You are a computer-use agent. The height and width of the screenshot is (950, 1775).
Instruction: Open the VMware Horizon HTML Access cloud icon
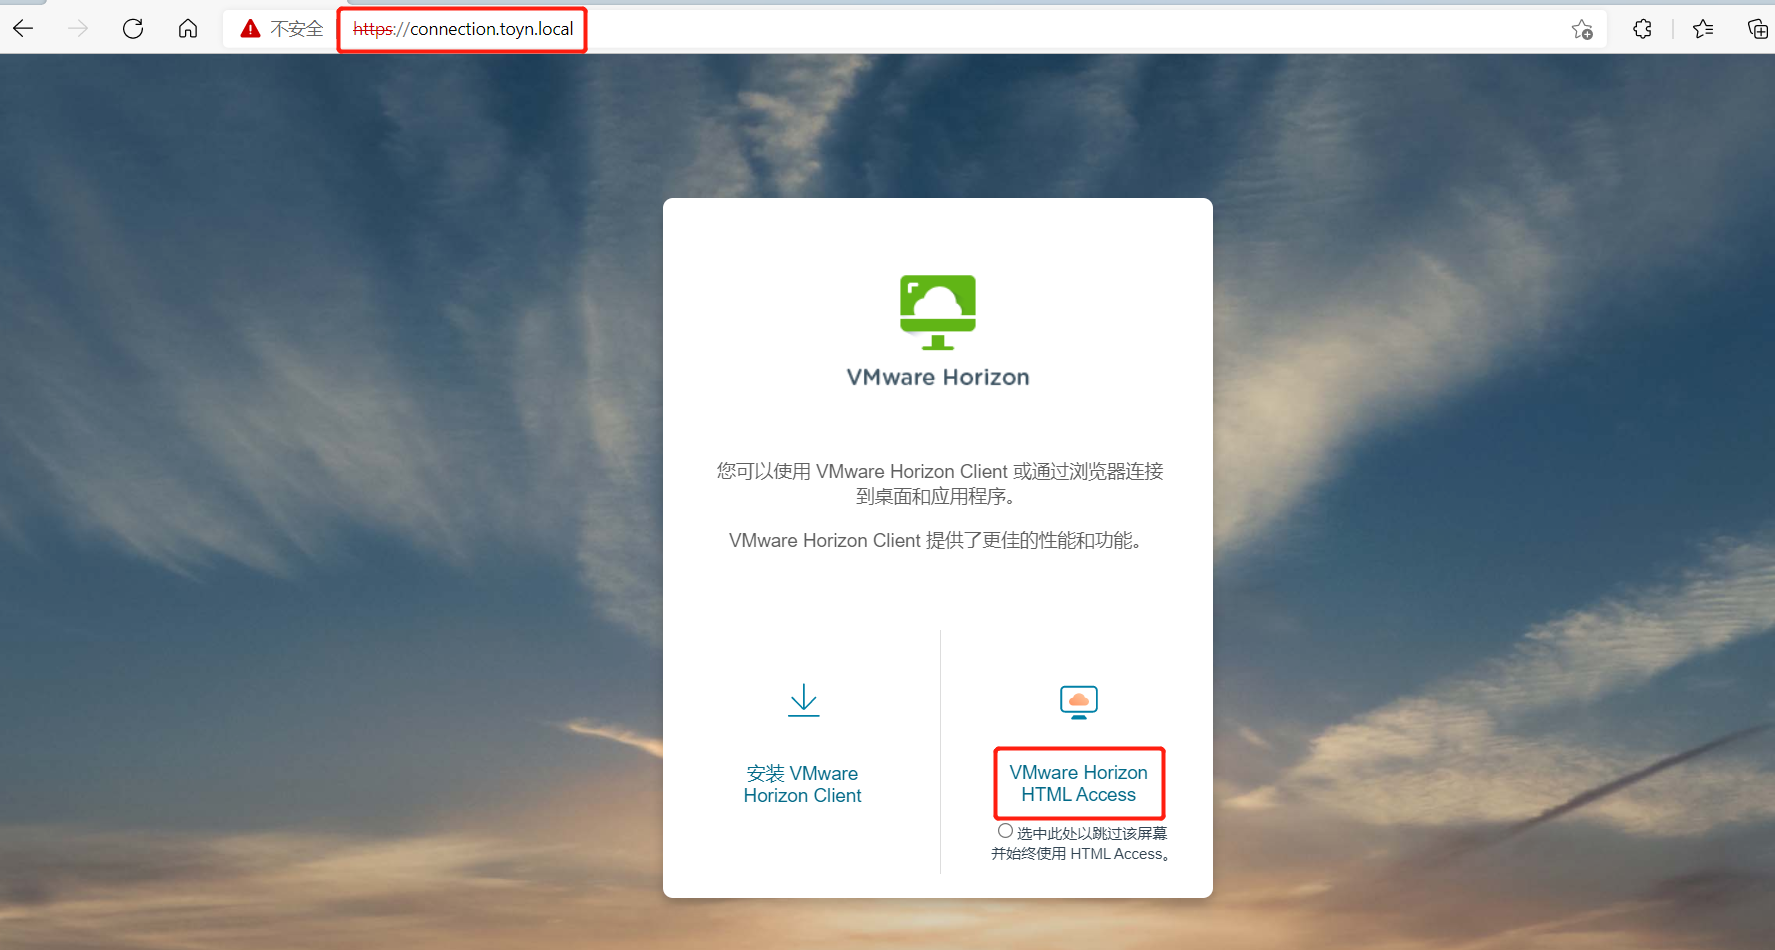tap(1078, 701)
